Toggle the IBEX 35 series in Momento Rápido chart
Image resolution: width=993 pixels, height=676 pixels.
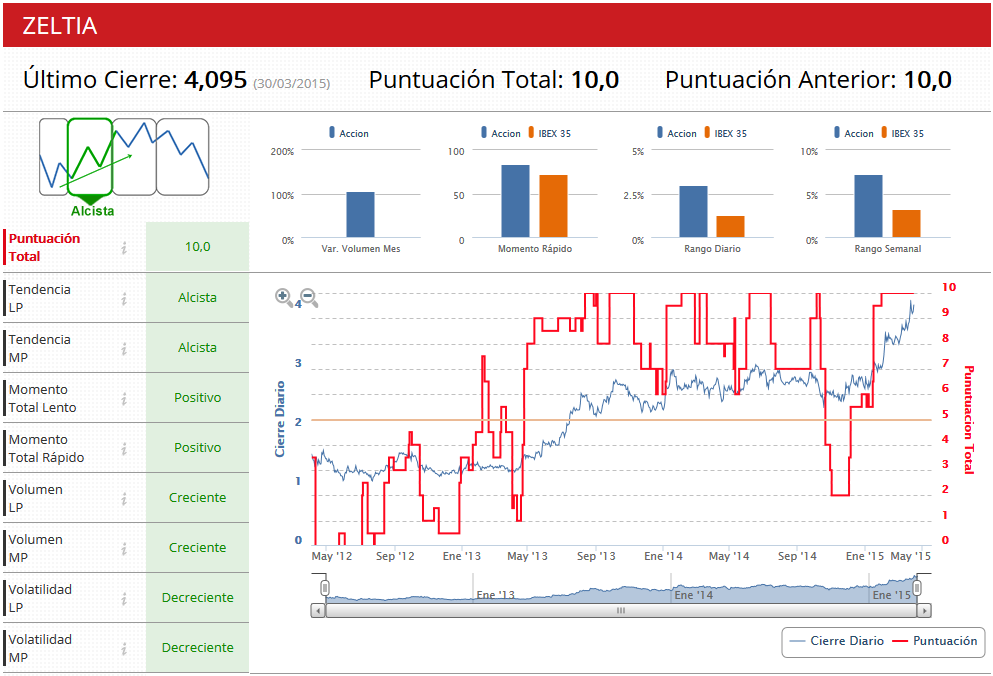pos(550,133)
